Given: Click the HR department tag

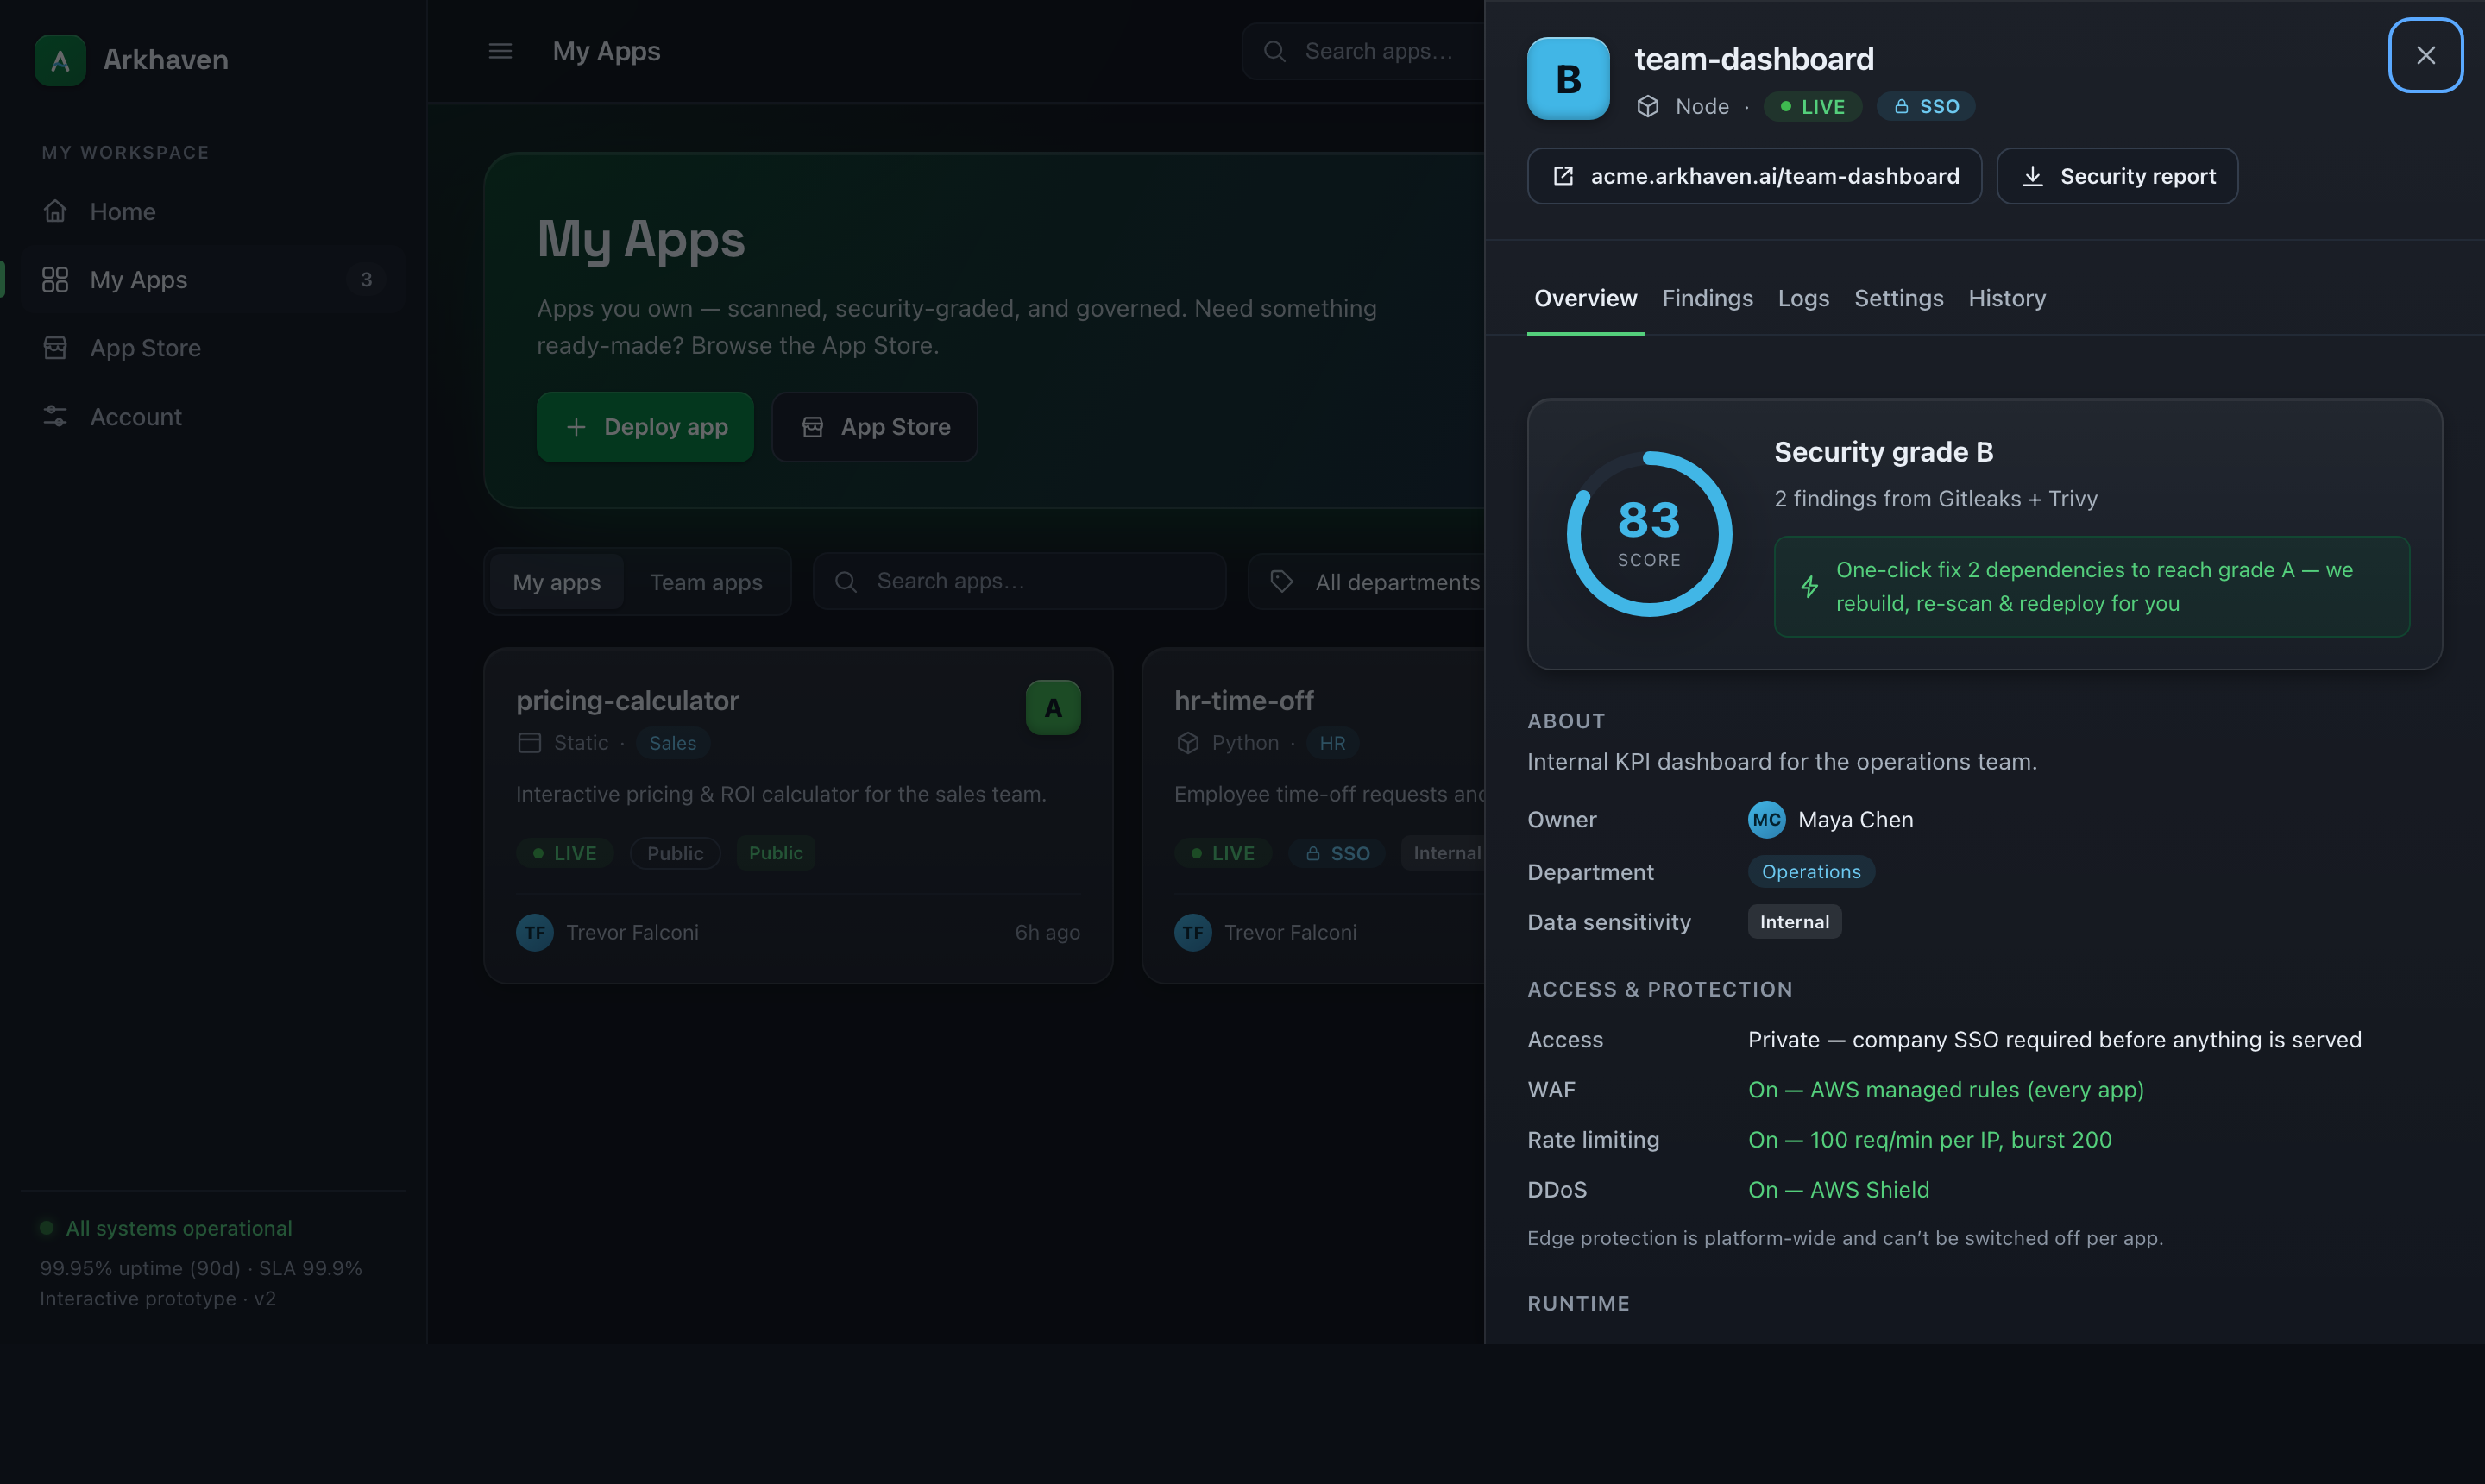Looking at the screenshot, I should point(1332,743).
